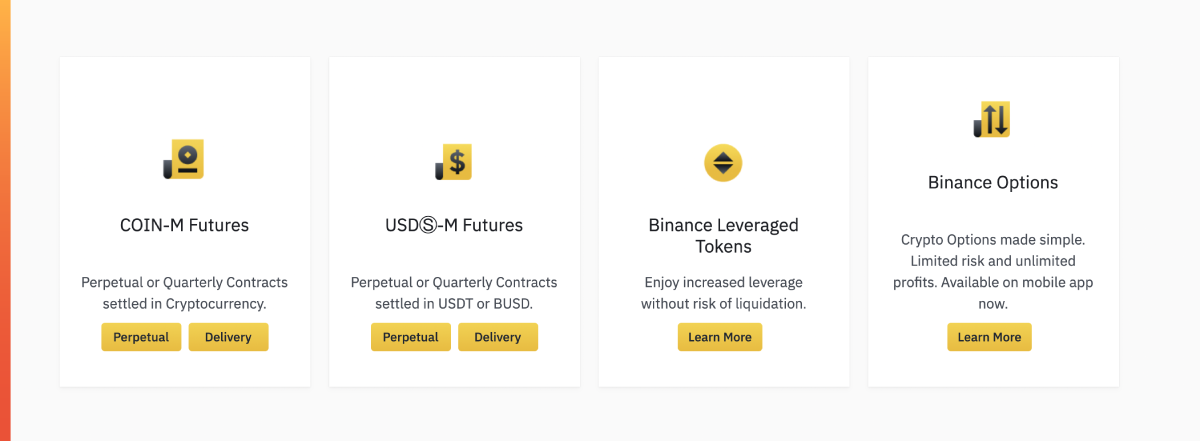Click the Binance Leveraged Tokens heading
Screen dimensions: 1200x441
click(724, 235)
